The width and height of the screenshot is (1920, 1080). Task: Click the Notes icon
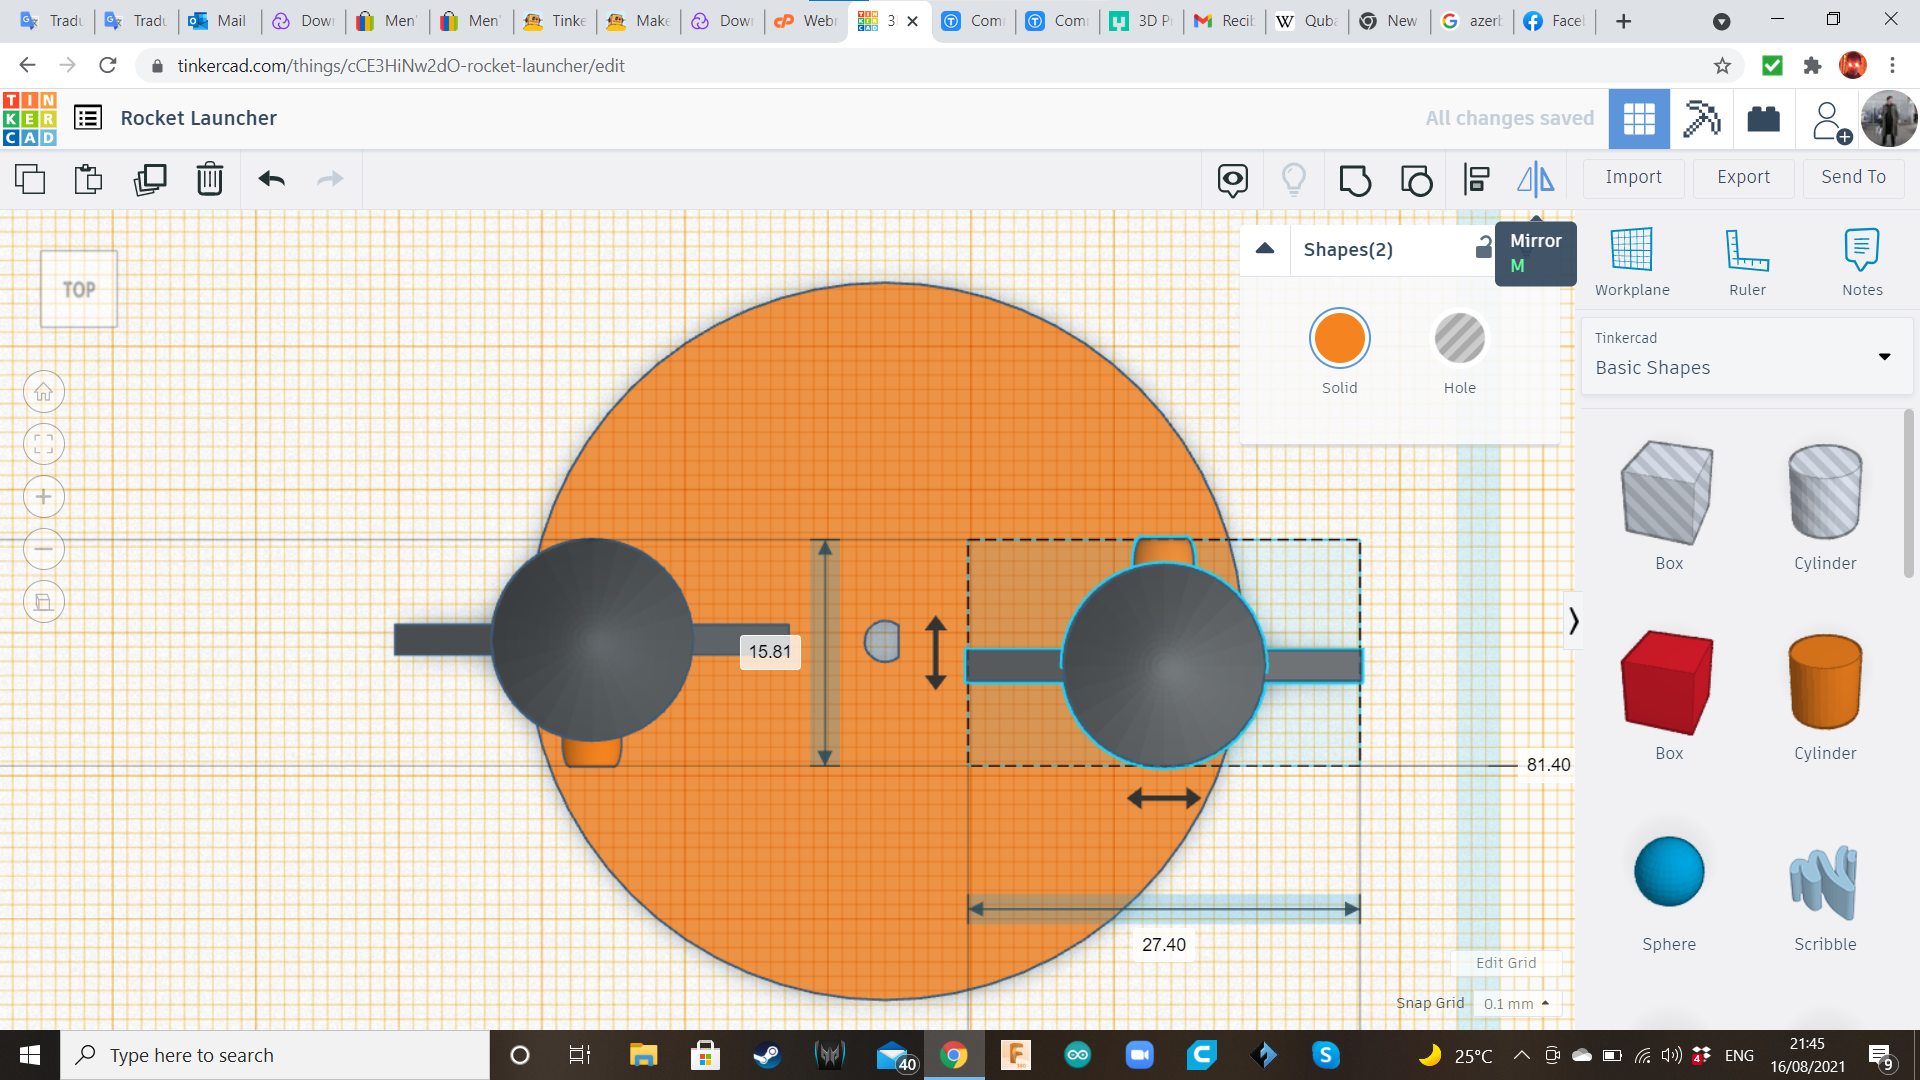click(x=1861, y=260)
